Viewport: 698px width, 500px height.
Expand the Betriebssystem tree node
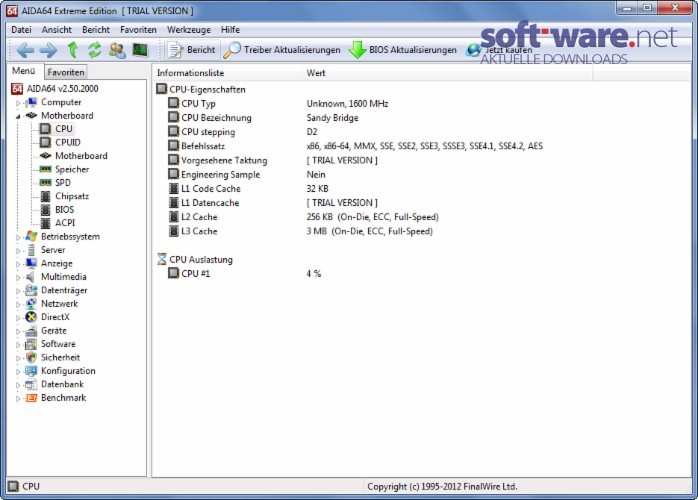click(x=18, y=237)
